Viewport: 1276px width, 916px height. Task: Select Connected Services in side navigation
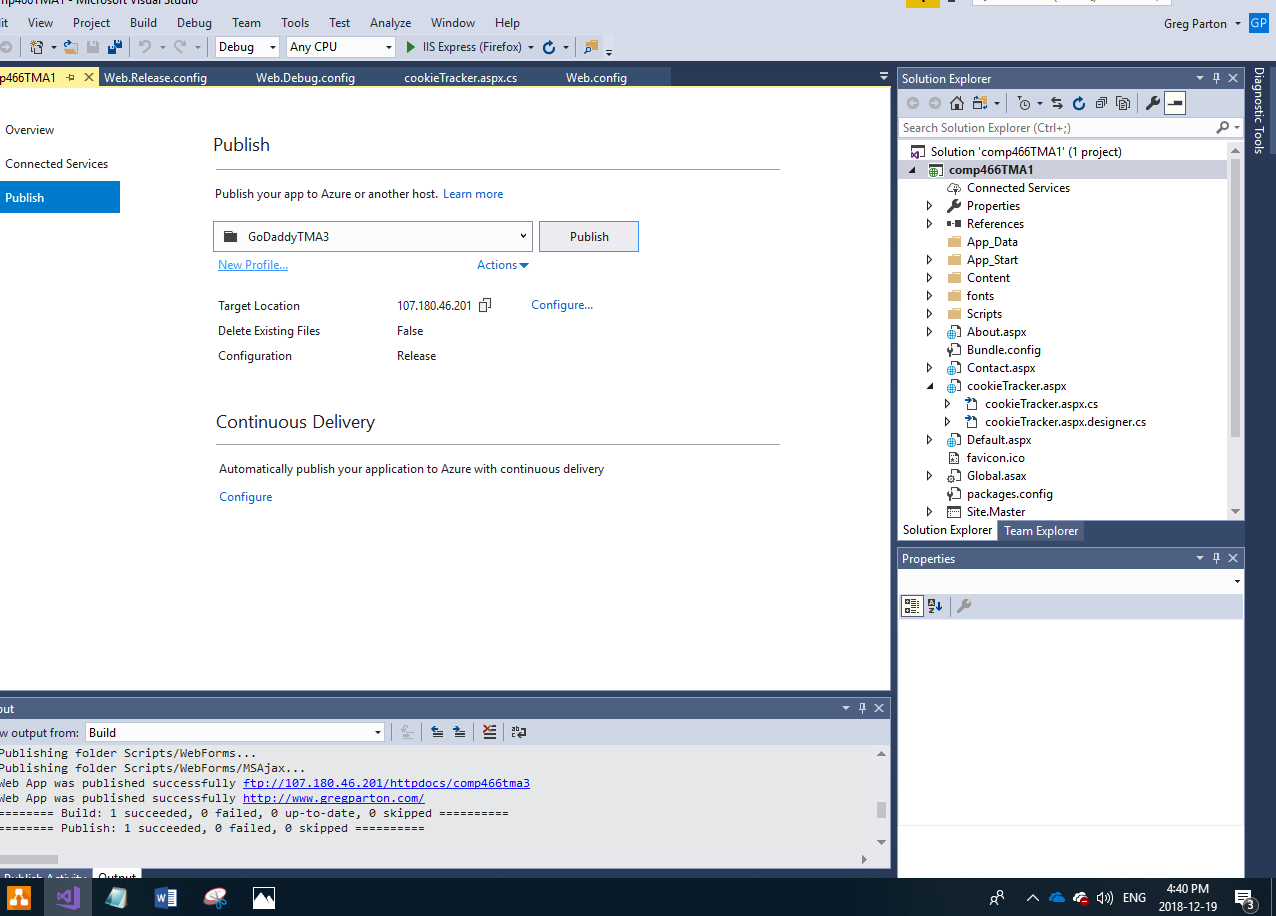57,164
